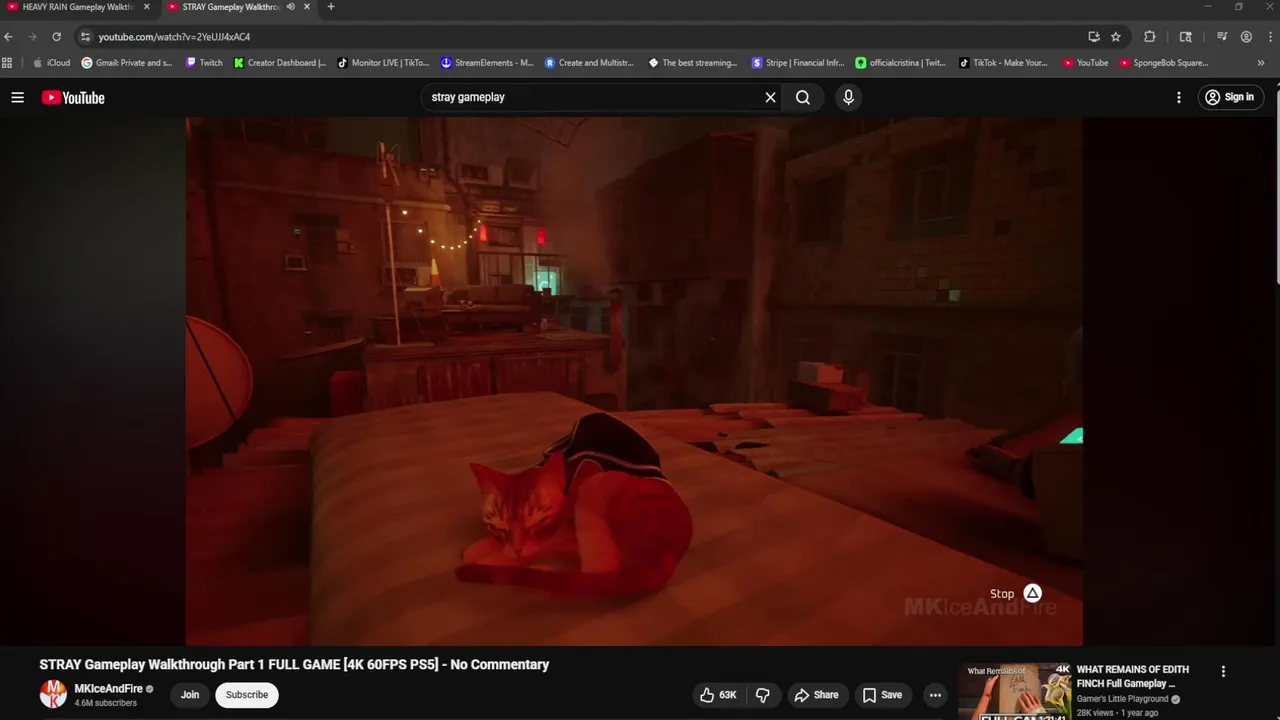
Task: Close the STRAY Gameplay browser tab
Action: click(x=307, y=7)
